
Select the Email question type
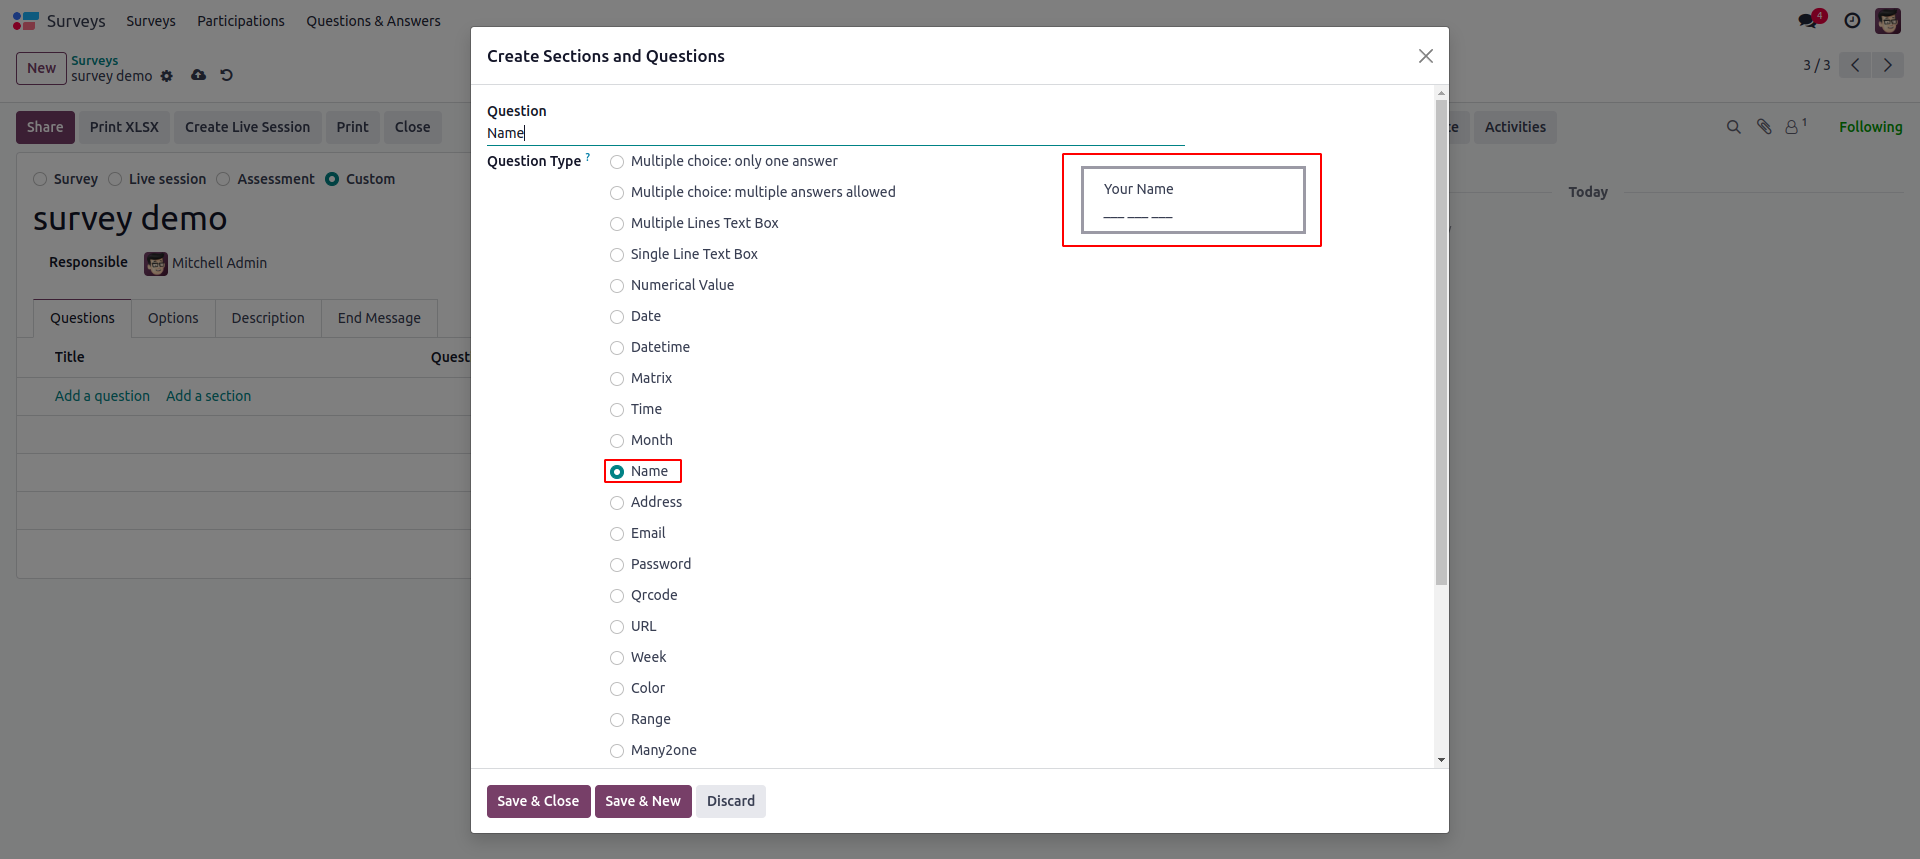point(617,534)
